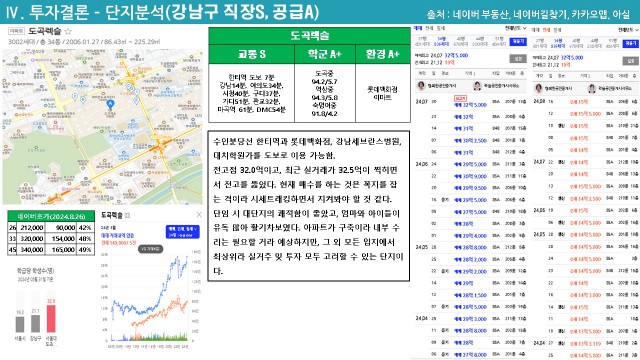Click the 교통 S header cell
640x360 pixels.
click(x=251, y=54)
